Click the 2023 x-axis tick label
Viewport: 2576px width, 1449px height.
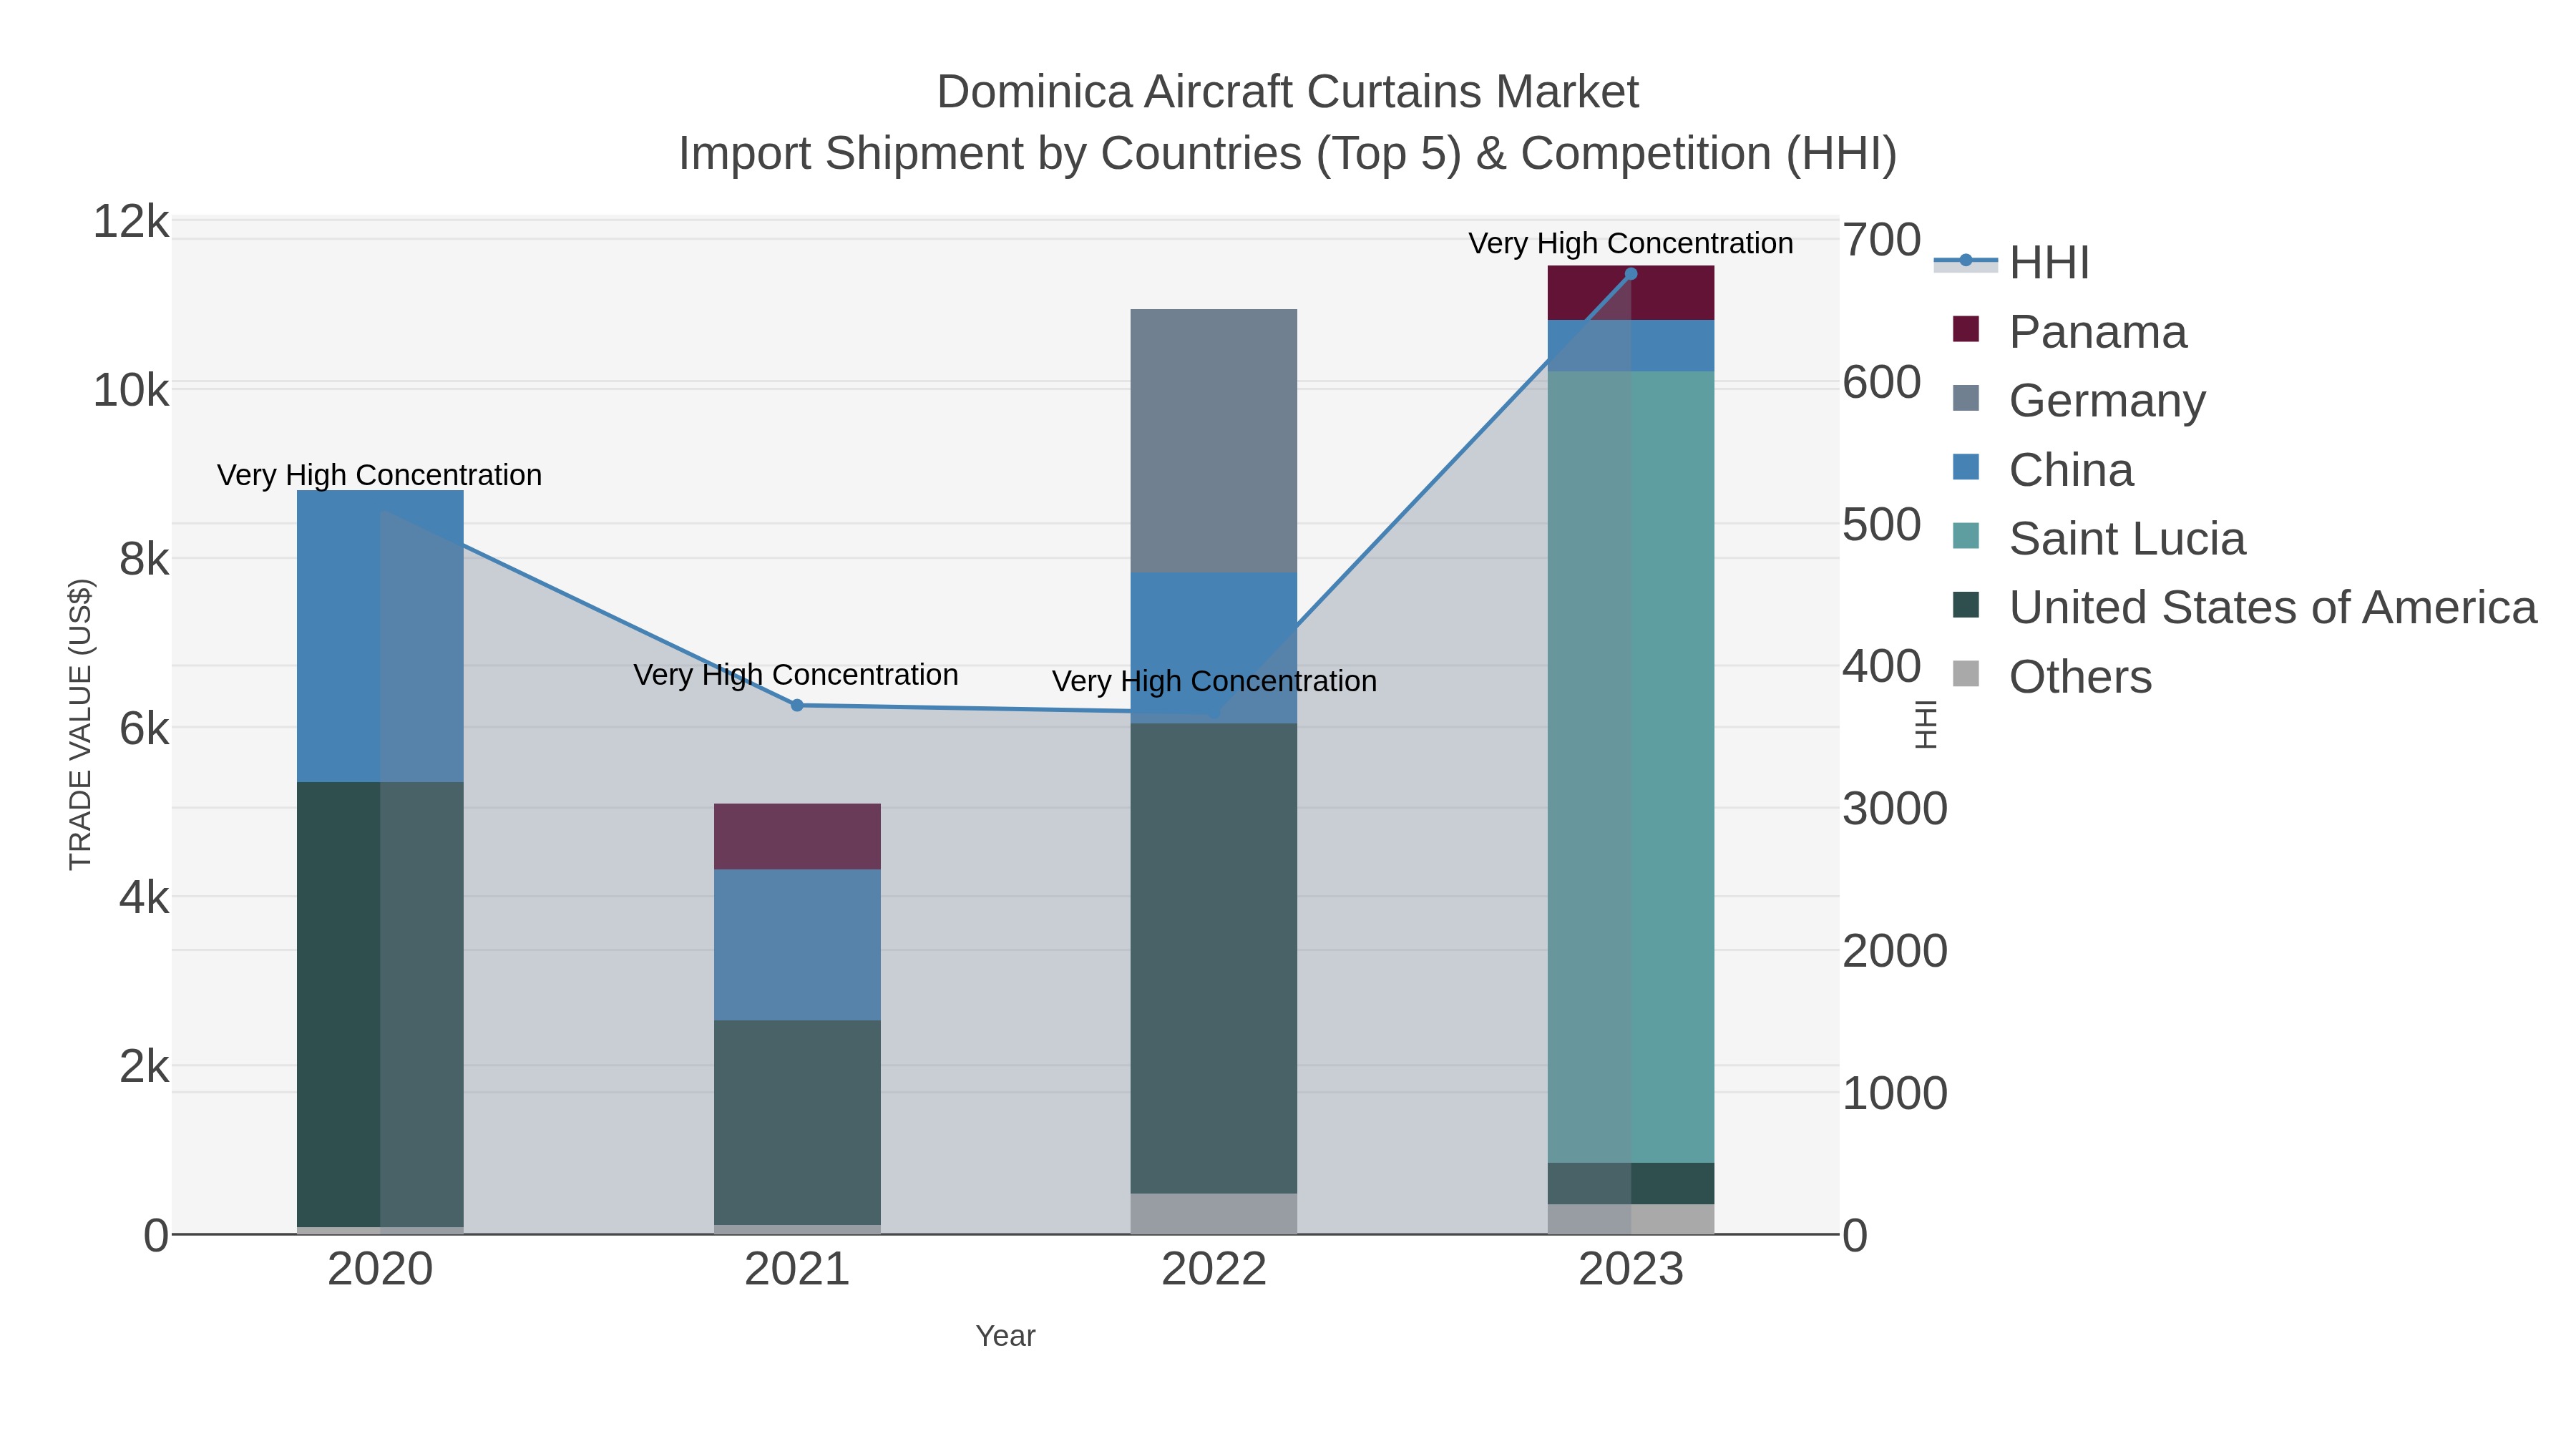point(1631,1270)
